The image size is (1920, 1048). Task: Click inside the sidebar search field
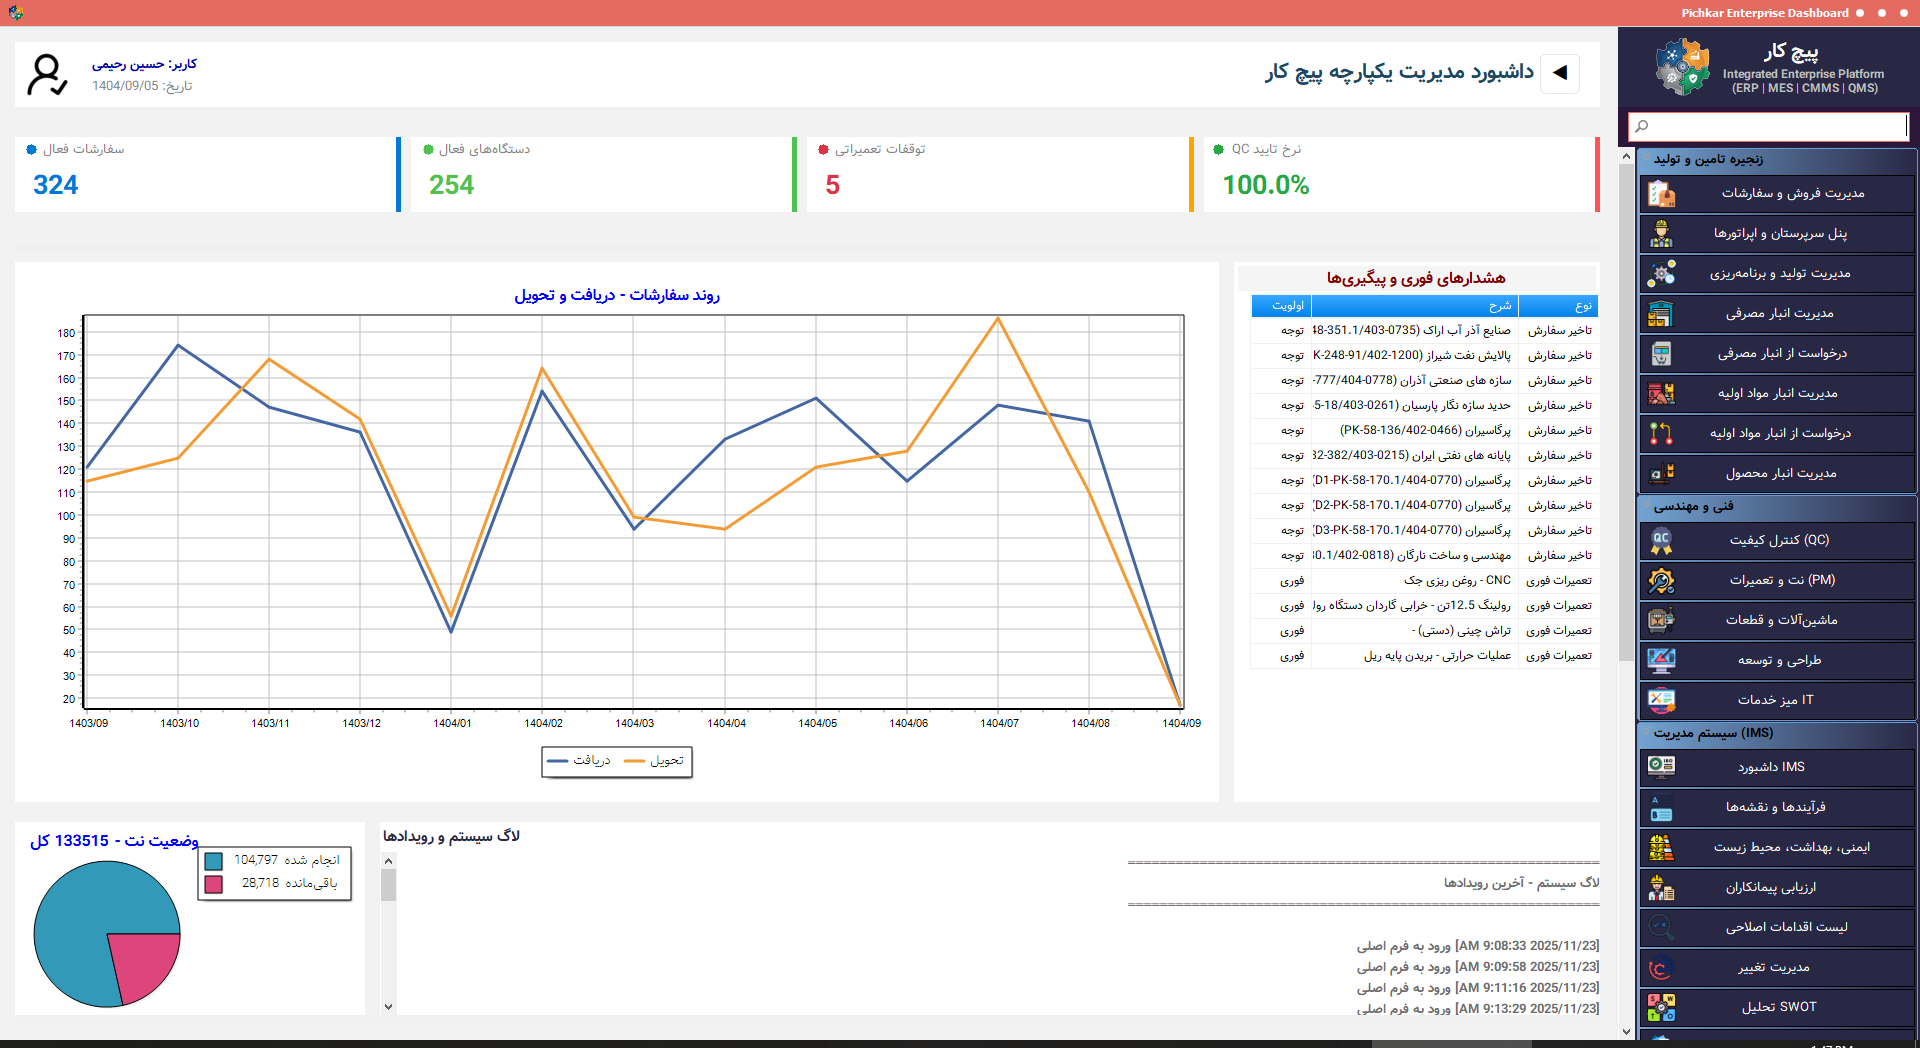pyautogui.click(x=1768, y=126)
